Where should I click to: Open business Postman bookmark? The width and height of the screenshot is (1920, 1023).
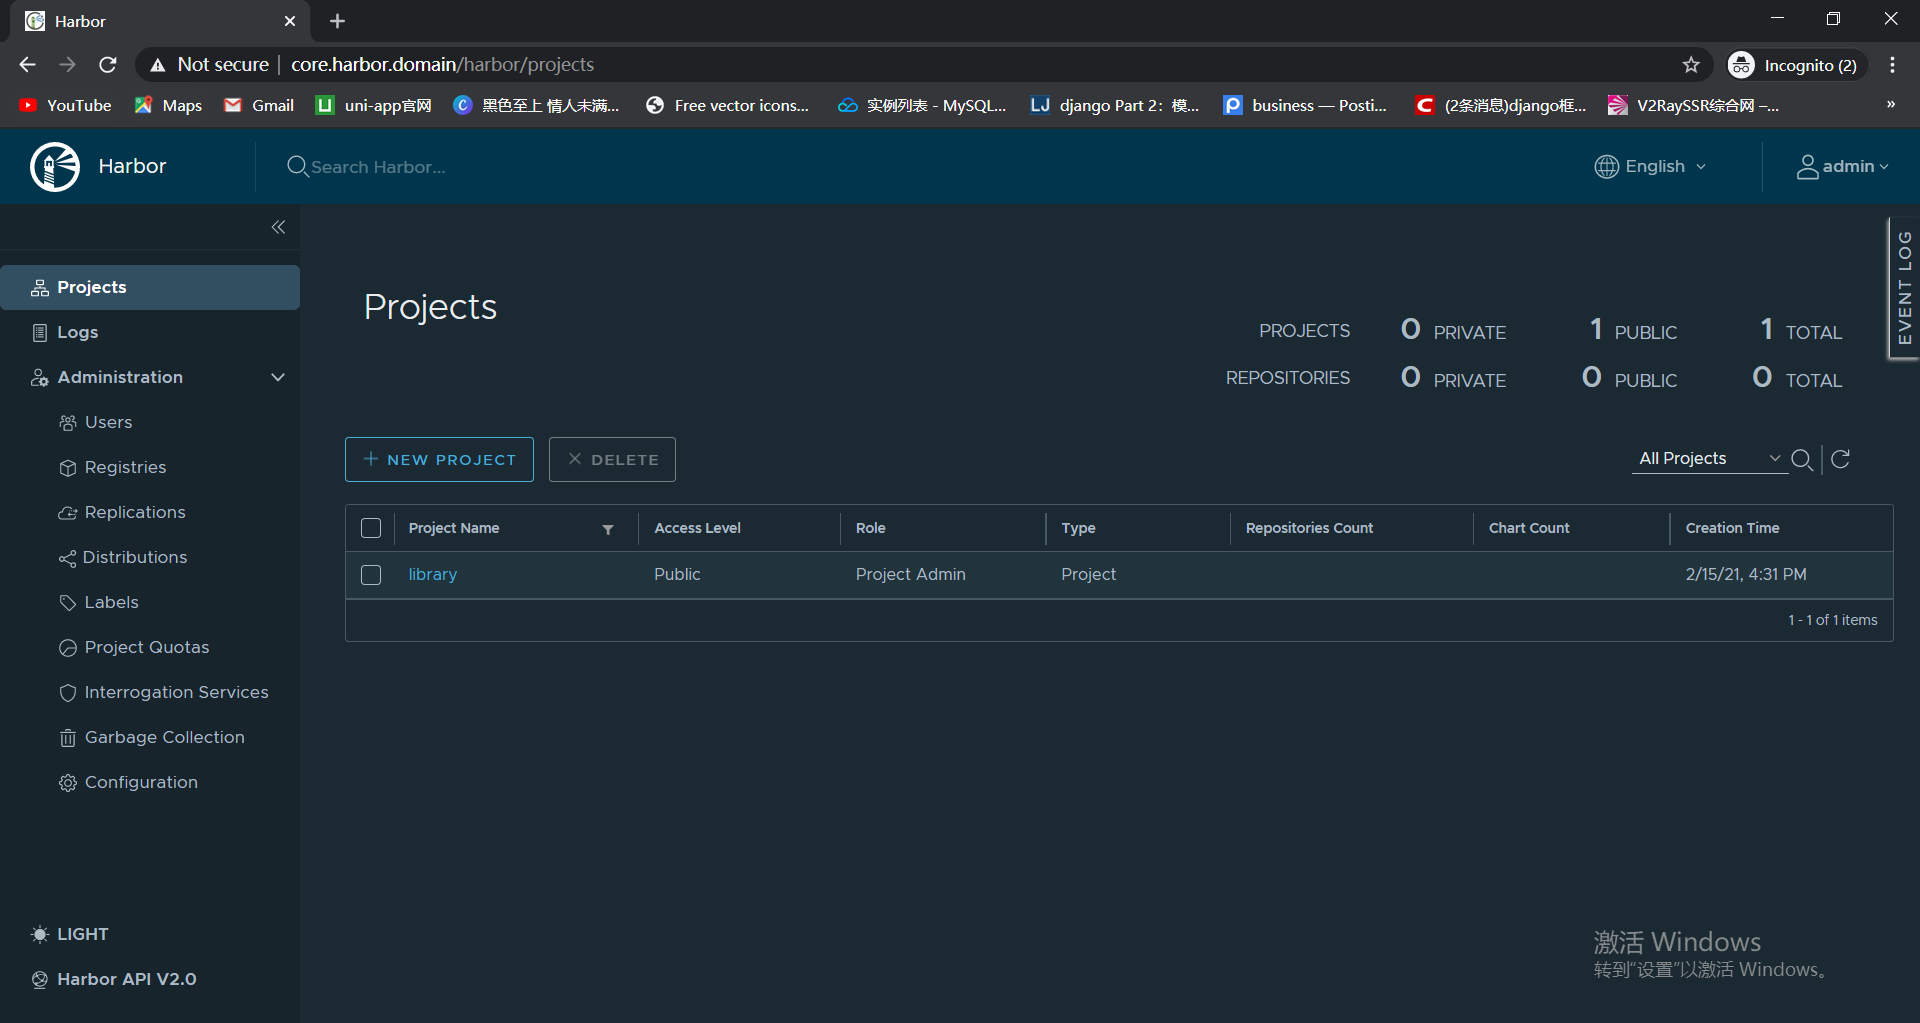pyautogui.click(x=1306, y=105)
